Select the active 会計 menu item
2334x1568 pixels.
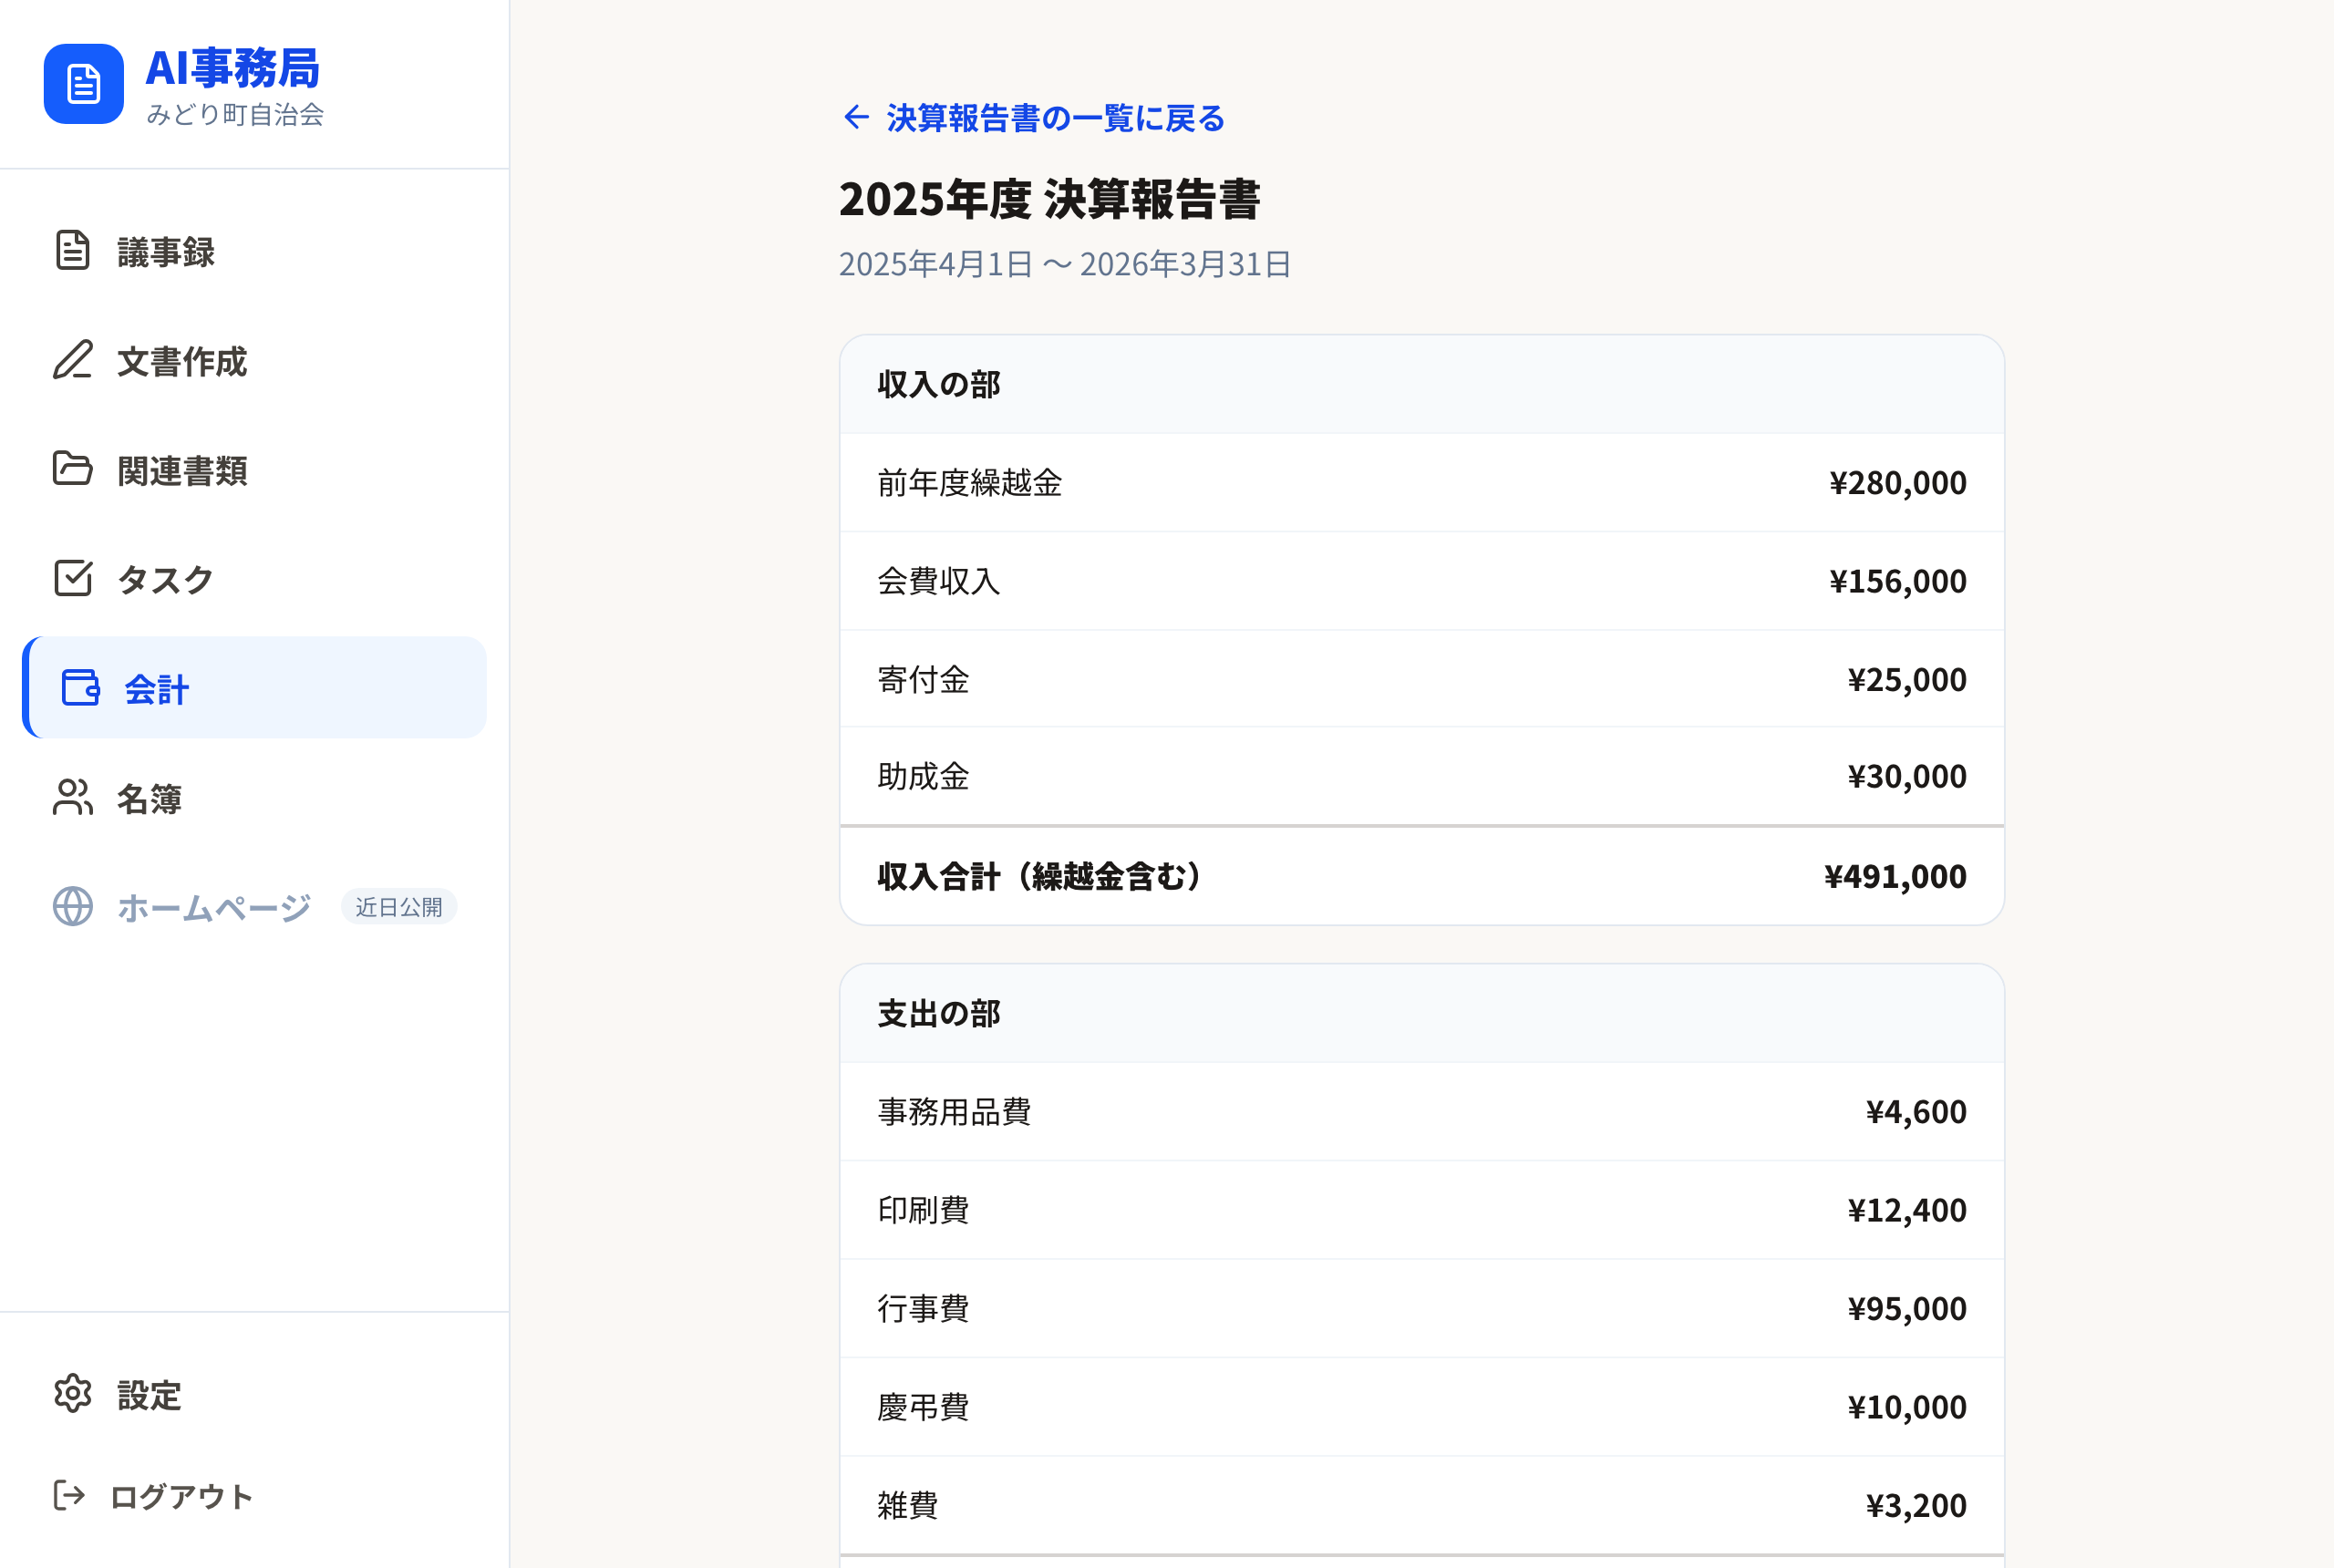pyautogui.click(x=254, y=688)
